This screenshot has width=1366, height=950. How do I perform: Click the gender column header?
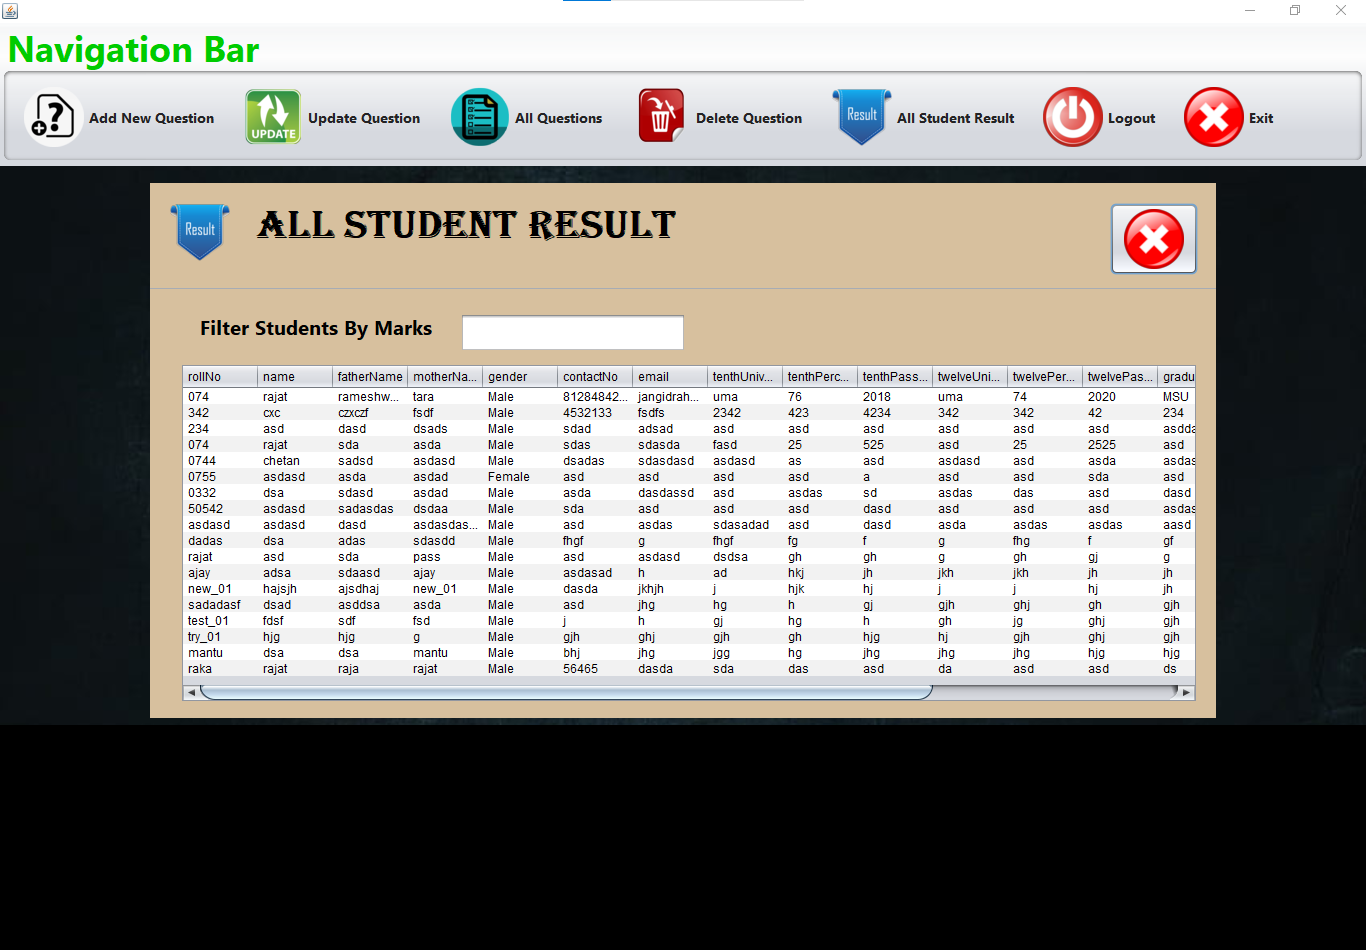520,377
